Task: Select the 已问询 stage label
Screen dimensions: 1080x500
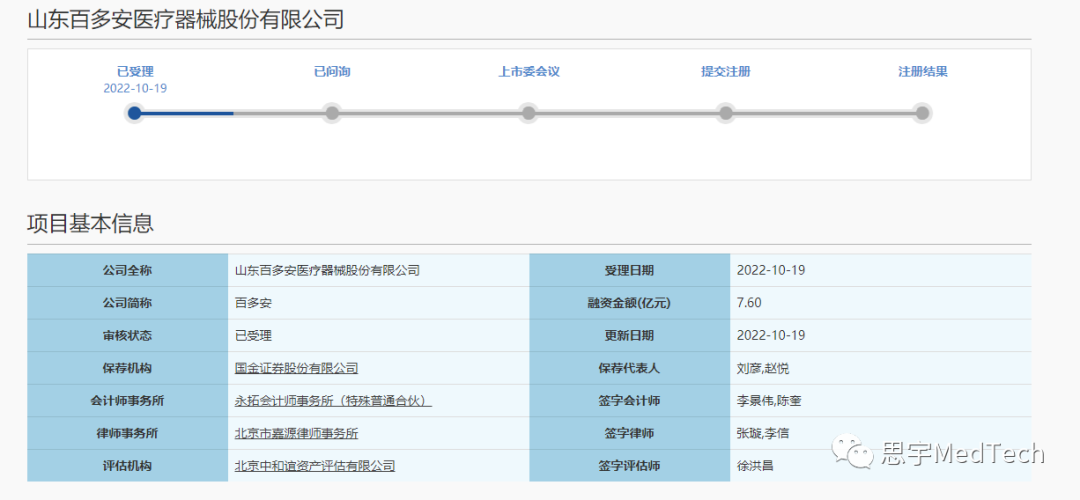Action: (x=332, y=72)
